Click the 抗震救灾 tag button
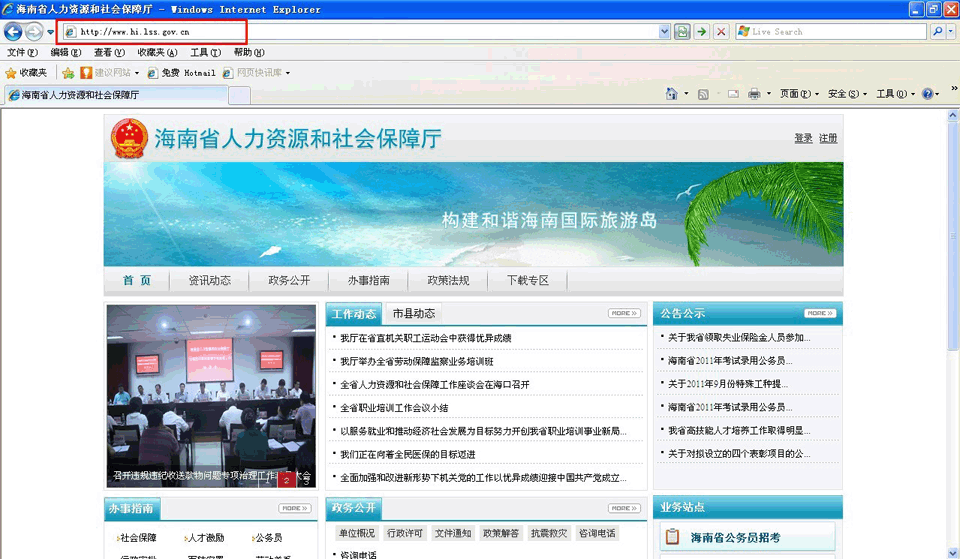960x559 pixels. click(549, 533)
